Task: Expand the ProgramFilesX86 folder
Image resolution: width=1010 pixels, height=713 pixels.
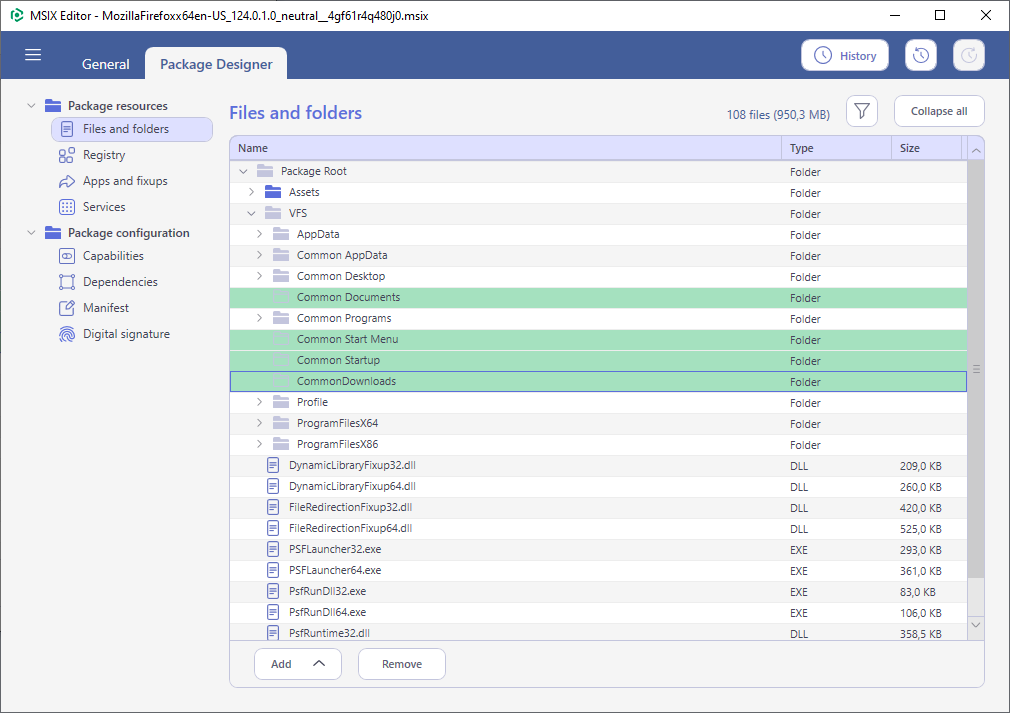Action: [260, 444]
